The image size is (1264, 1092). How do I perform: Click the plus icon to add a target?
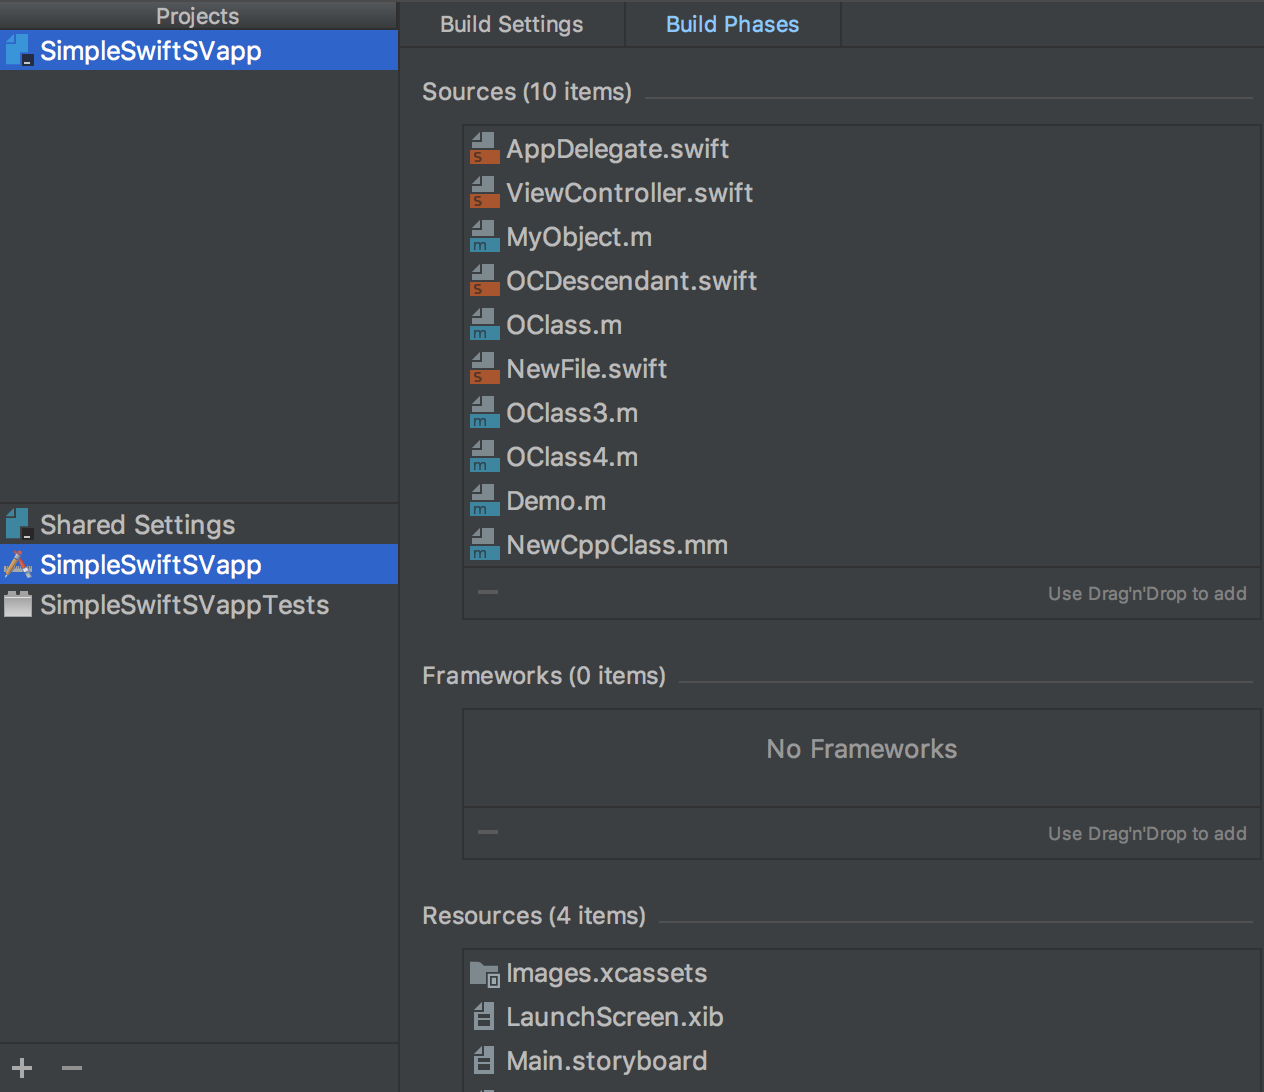tap(22, 1068)
